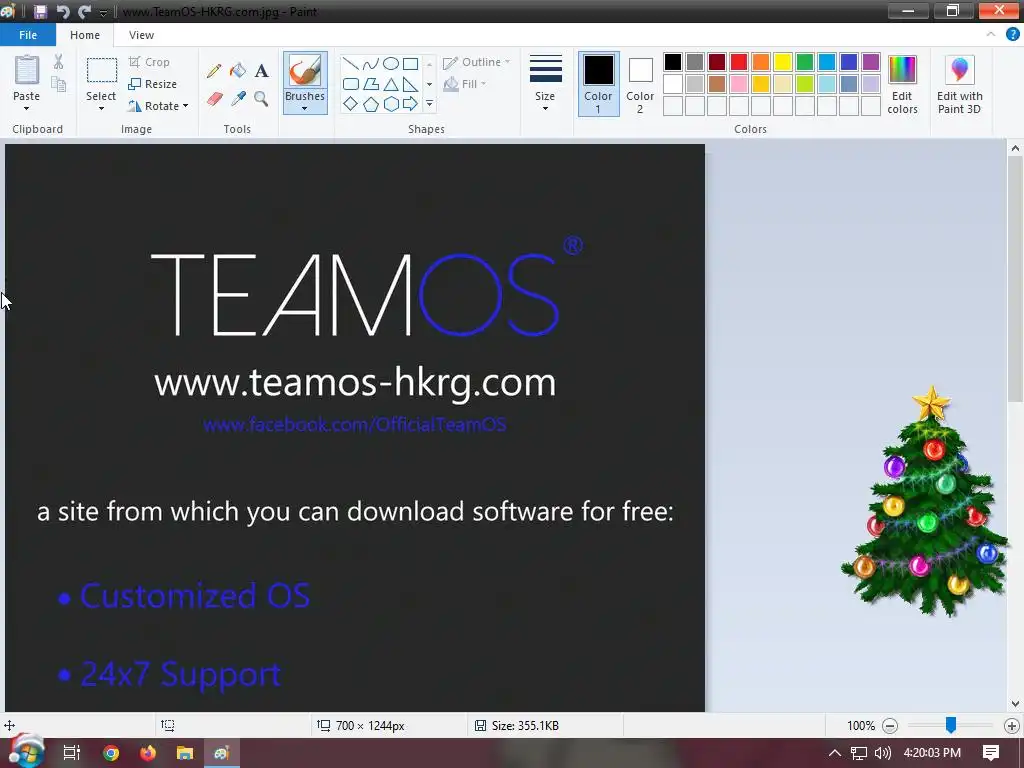Image resolution: width=1024 pixels, height=768 pixels.
Task: Click the Paste clipboard icon
Action: point(27,70)
